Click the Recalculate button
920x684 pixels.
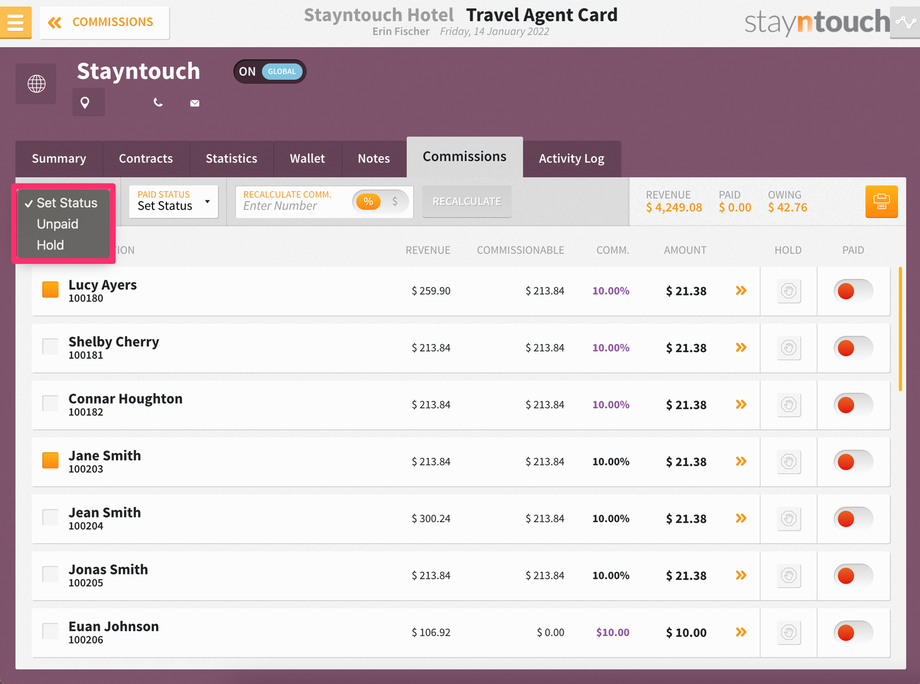(466, 202)
